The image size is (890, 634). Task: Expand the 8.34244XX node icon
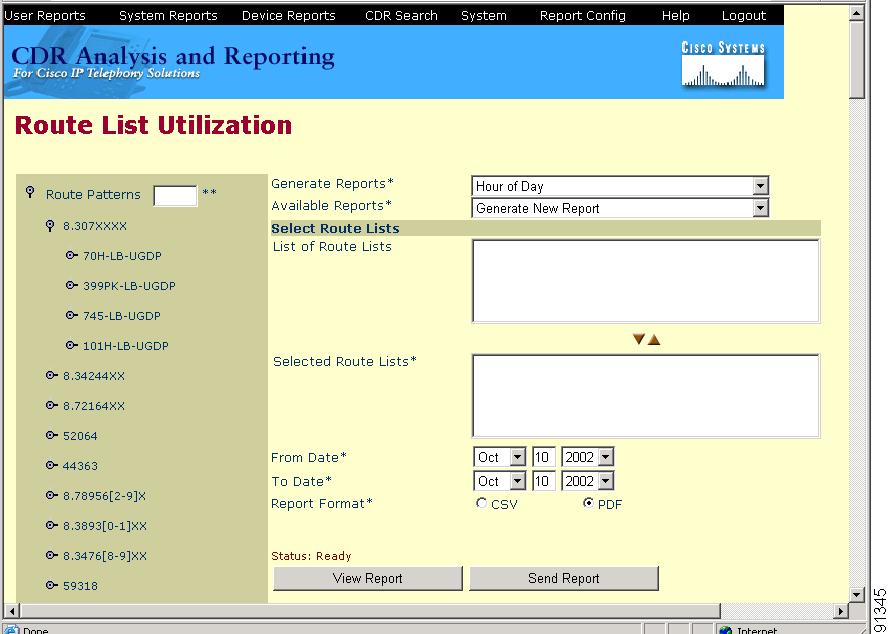[52, 375]
